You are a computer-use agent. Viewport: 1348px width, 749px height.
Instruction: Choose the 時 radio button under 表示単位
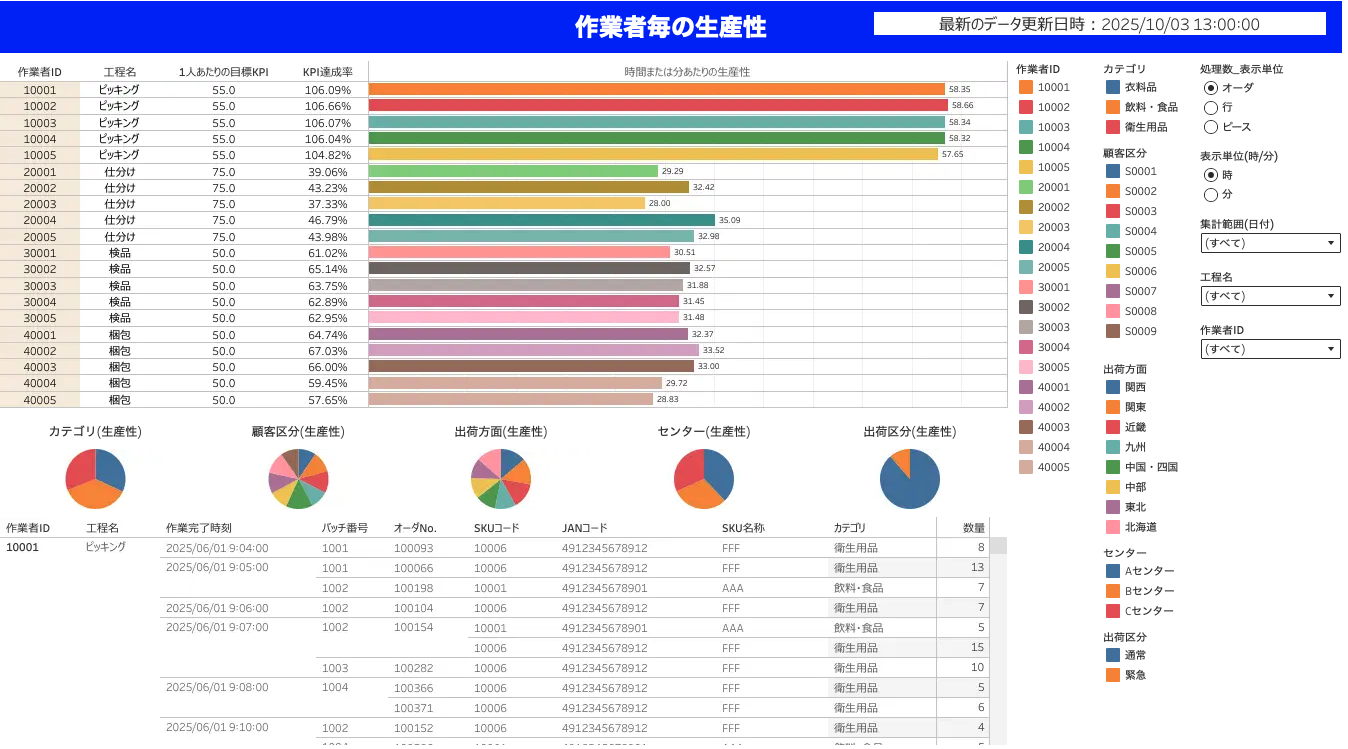(1211, 175)
